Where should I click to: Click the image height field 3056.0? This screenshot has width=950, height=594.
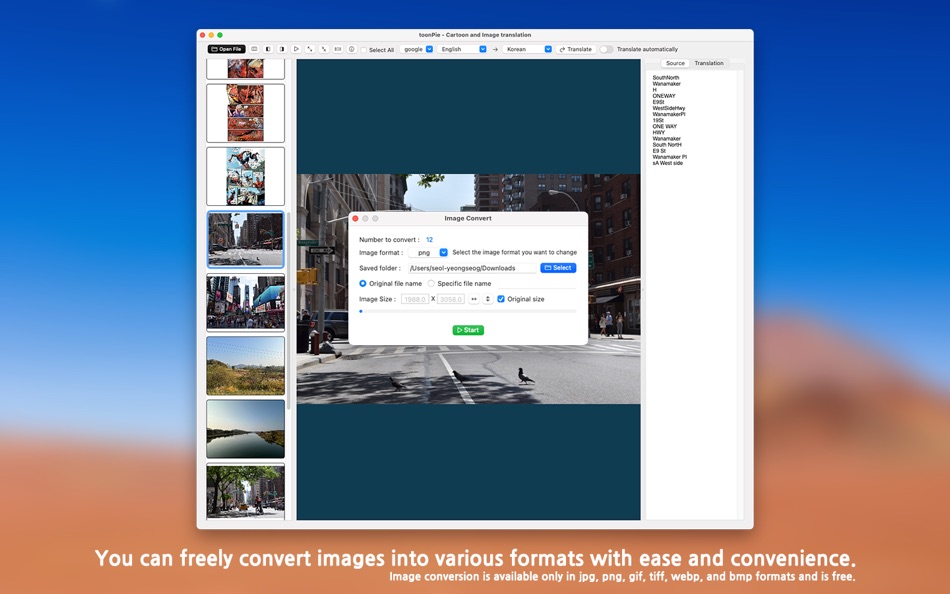click(451, 299)
